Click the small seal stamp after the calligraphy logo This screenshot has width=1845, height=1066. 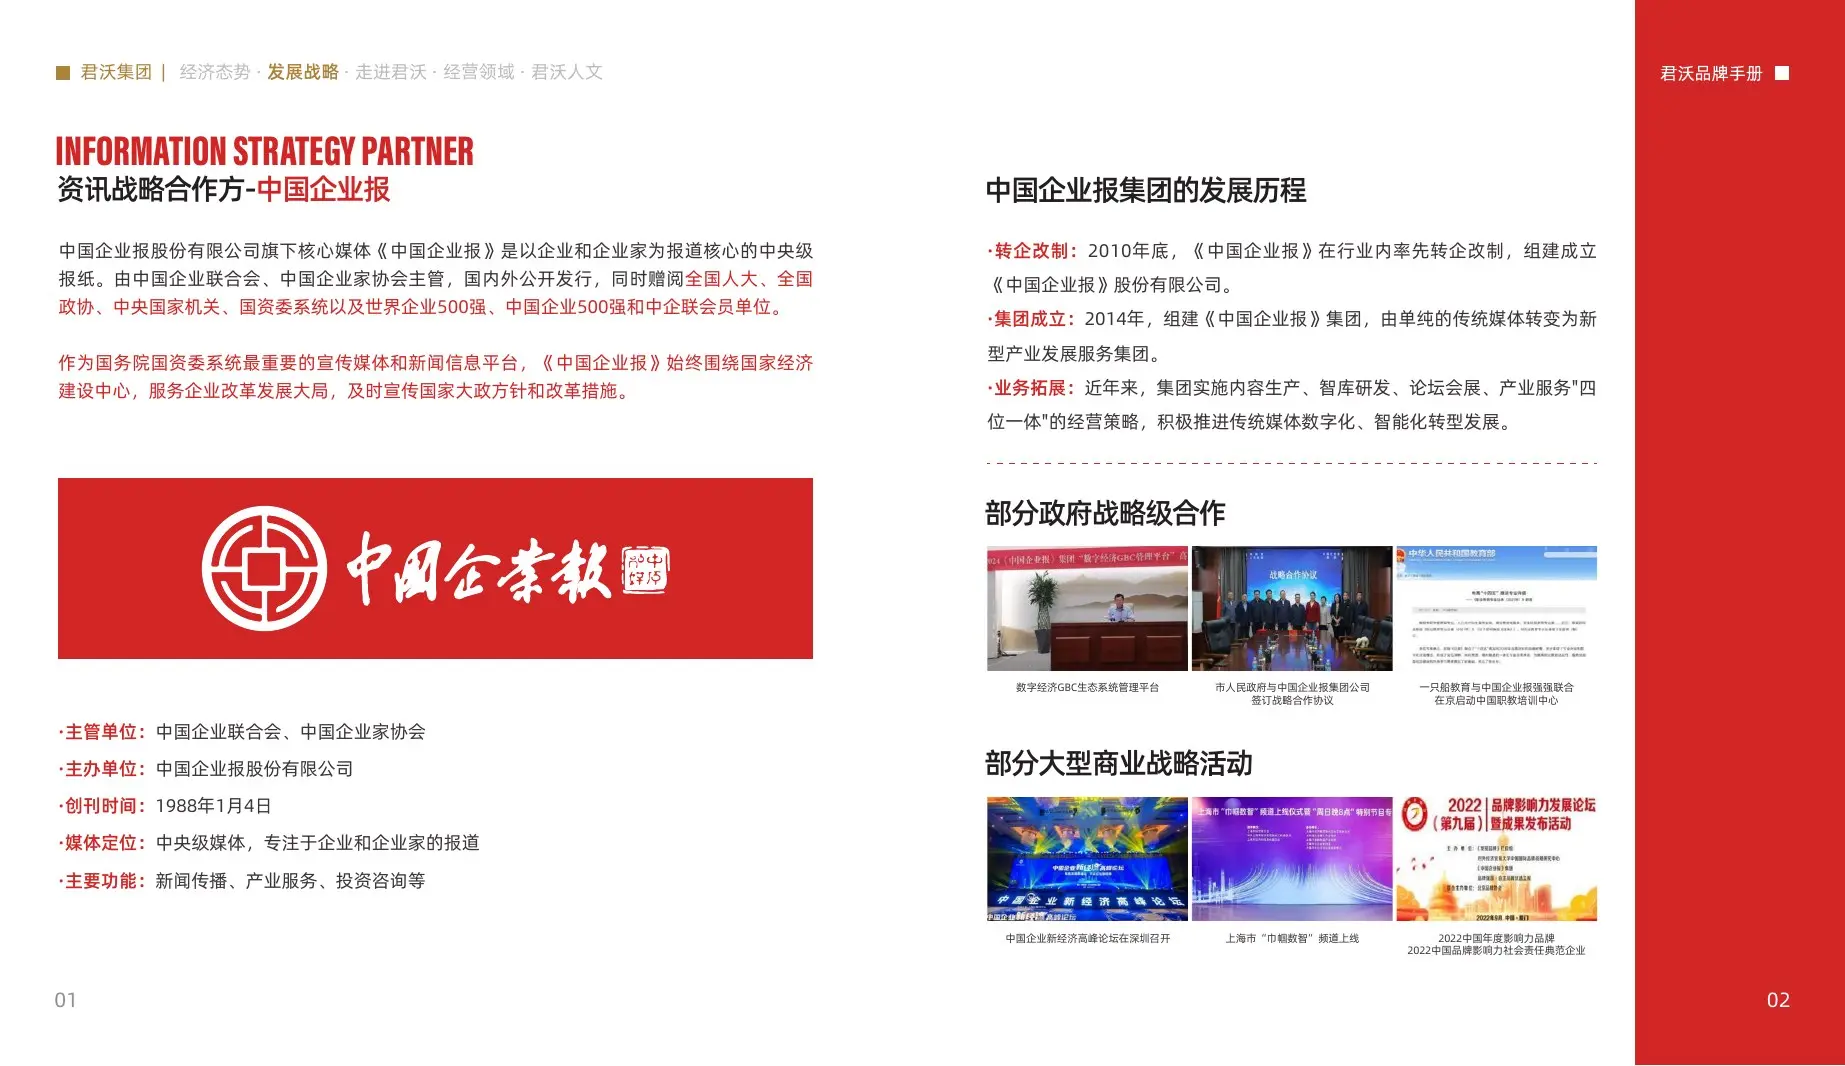[645, 569]
